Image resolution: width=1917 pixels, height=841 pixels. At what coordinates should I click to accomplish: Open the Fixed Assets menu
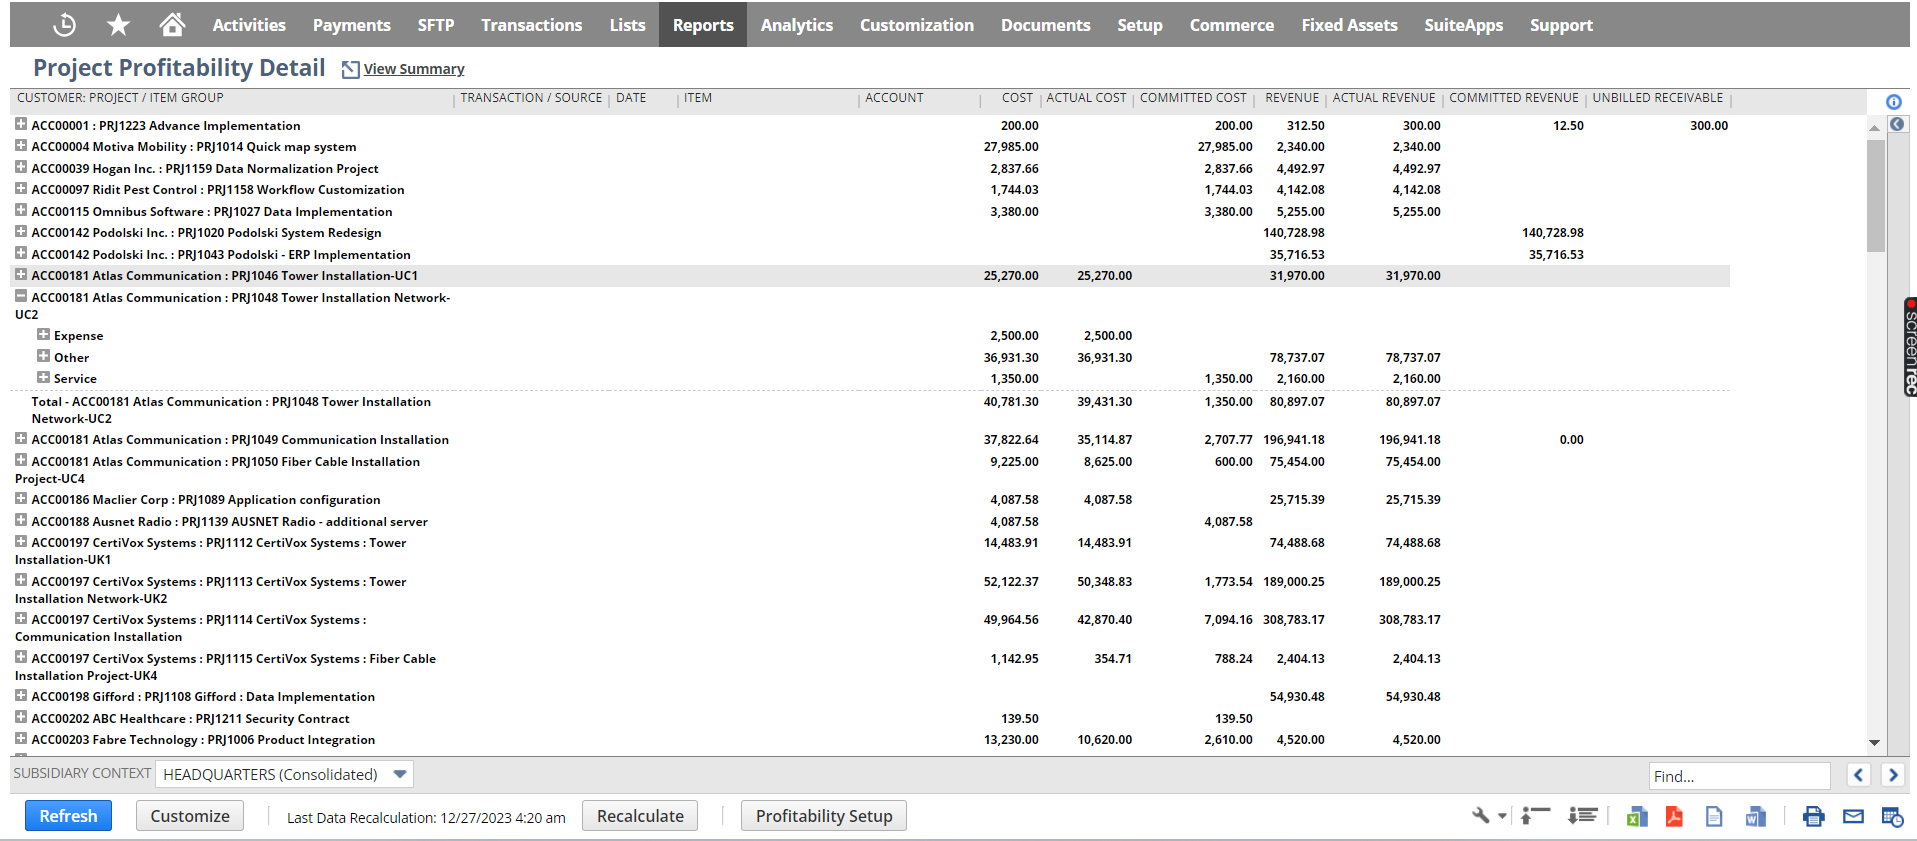pos(1349,25)
